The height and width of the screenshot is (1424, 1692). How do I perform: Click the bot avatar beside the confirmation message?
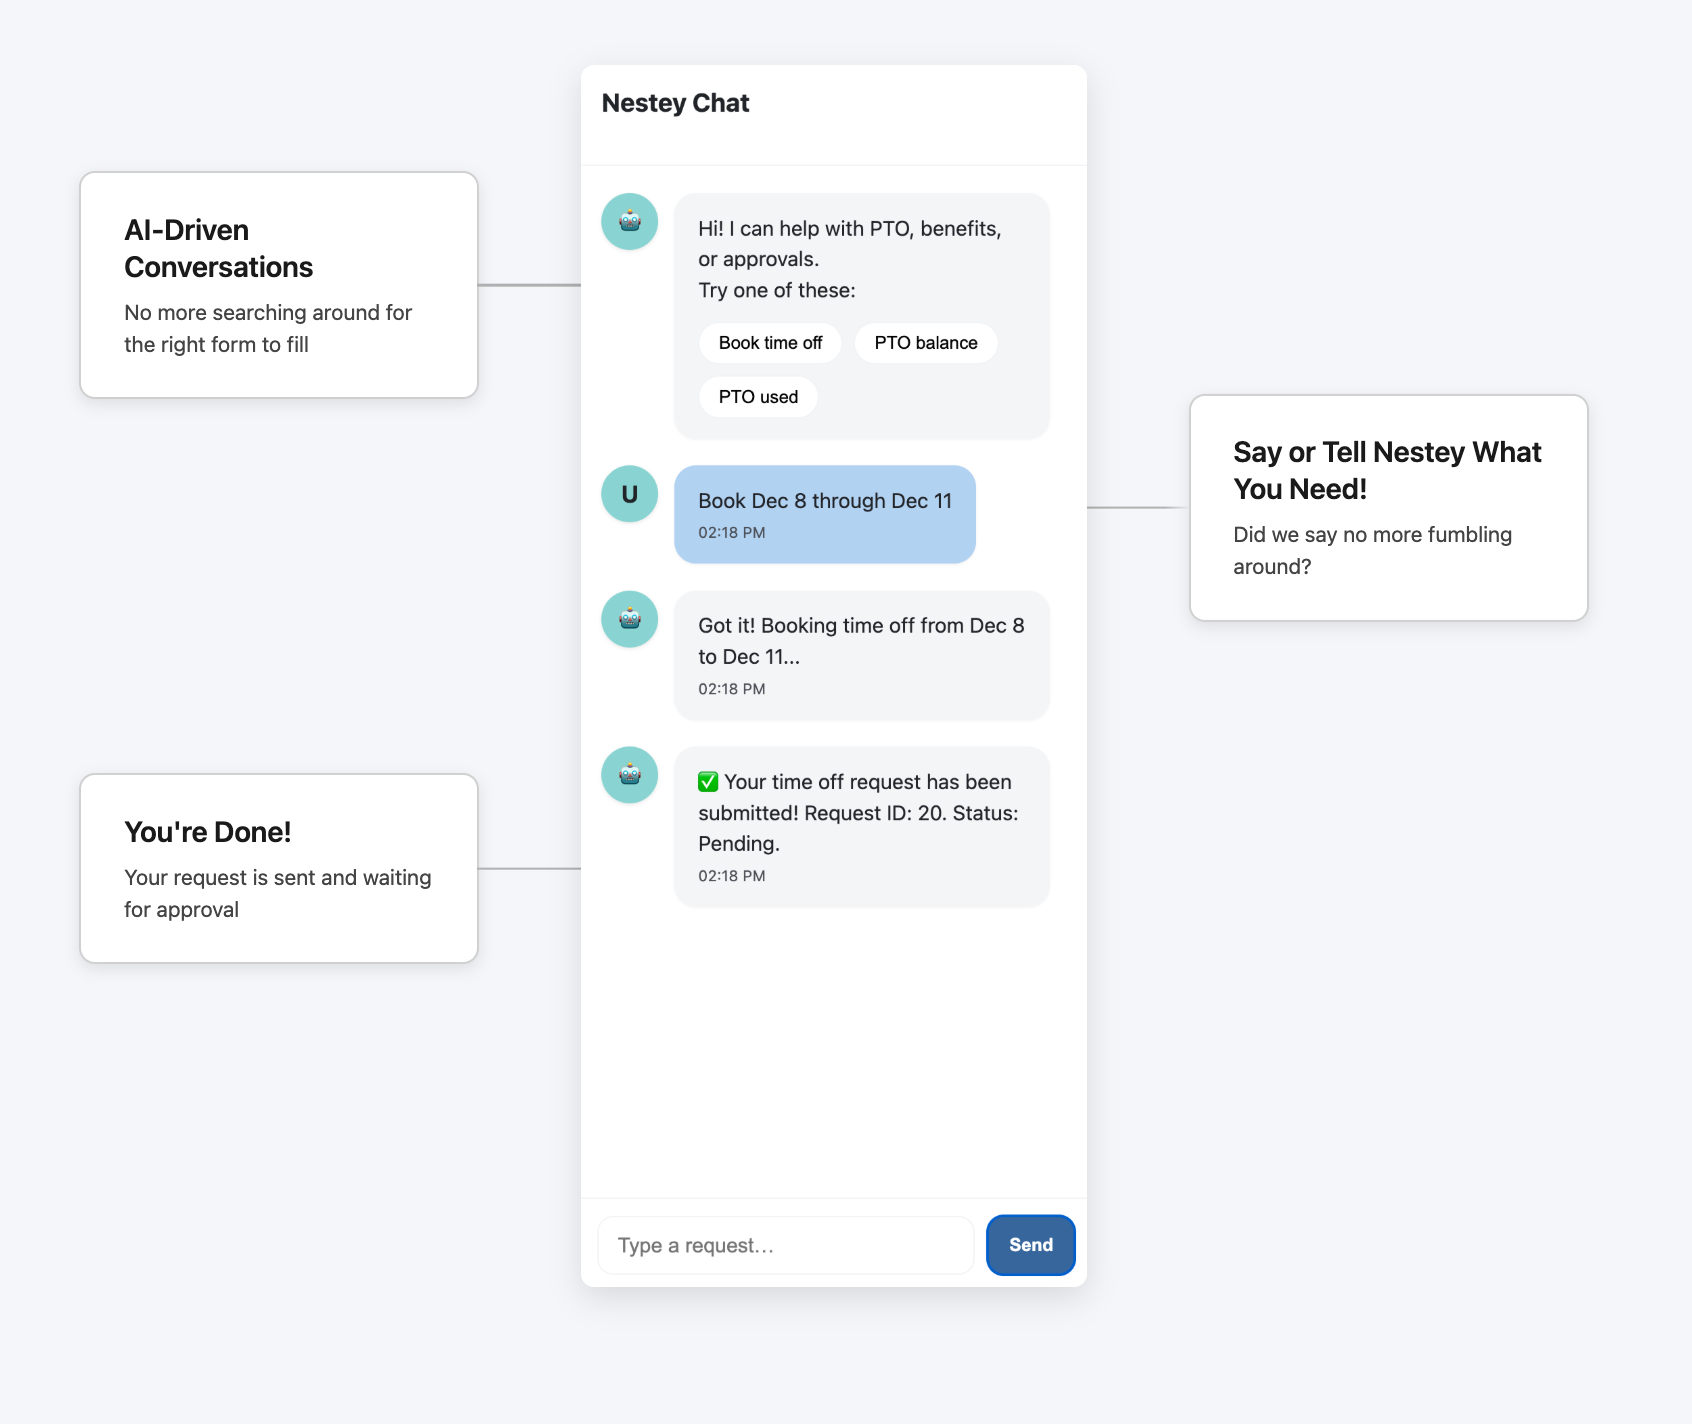629,775
